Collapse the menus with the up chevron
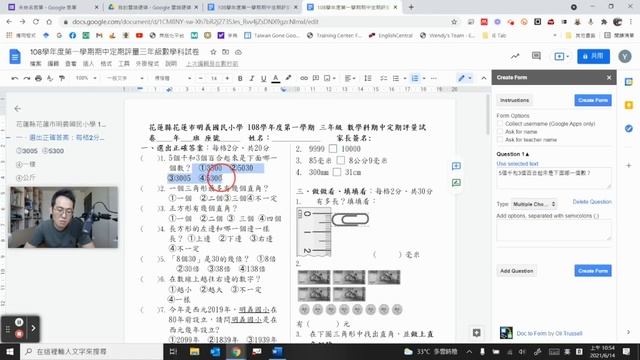Screen dimensions: 640x360 [x=484, y=78]
